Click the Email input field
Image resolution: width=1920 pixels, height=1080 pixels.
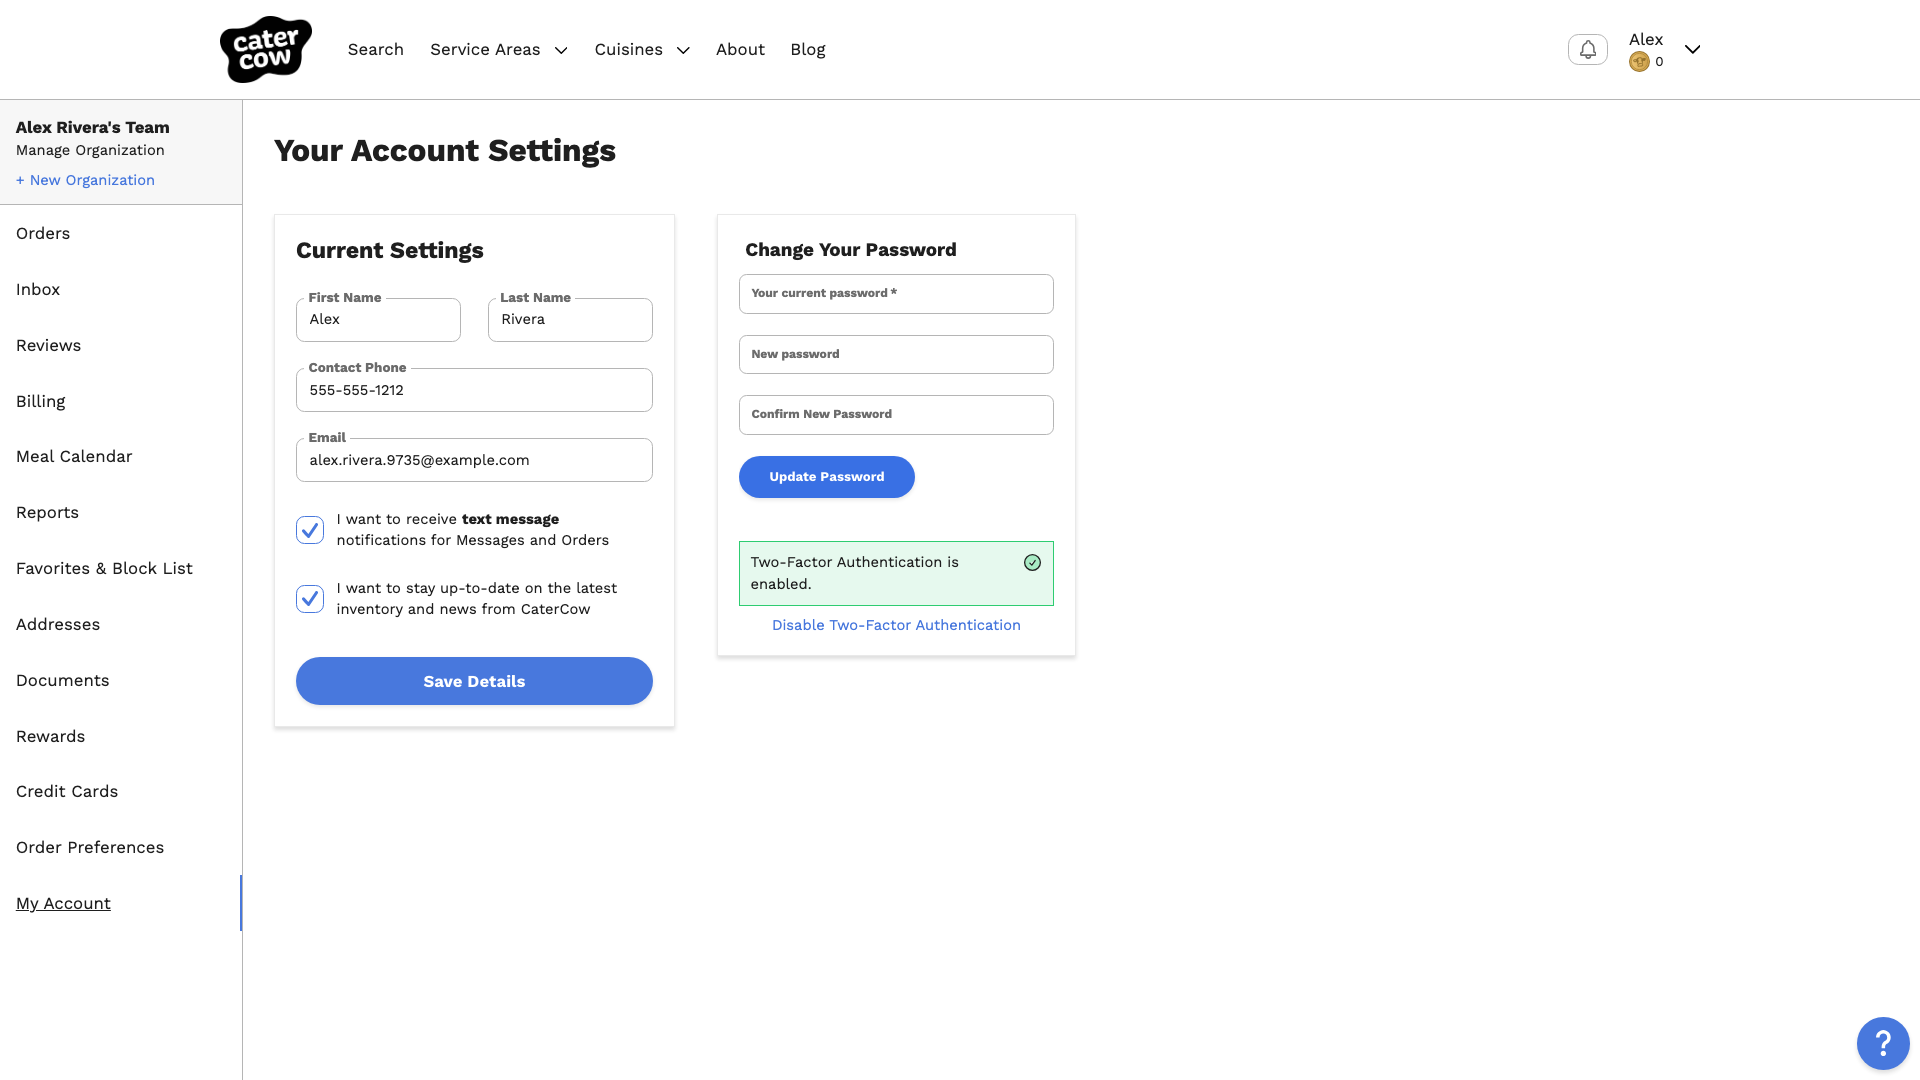[x=474, y=460]
